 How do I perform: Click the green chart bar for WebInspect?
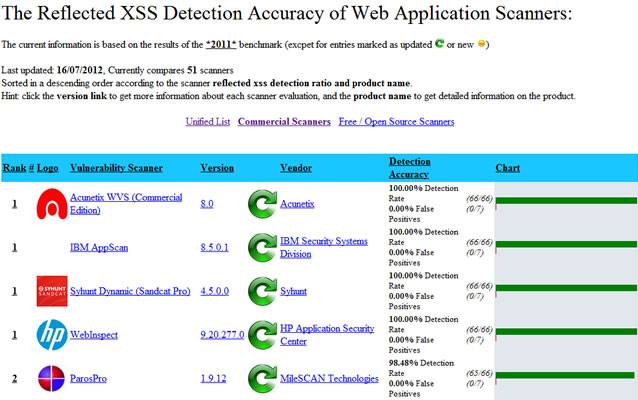coord(566,332)
